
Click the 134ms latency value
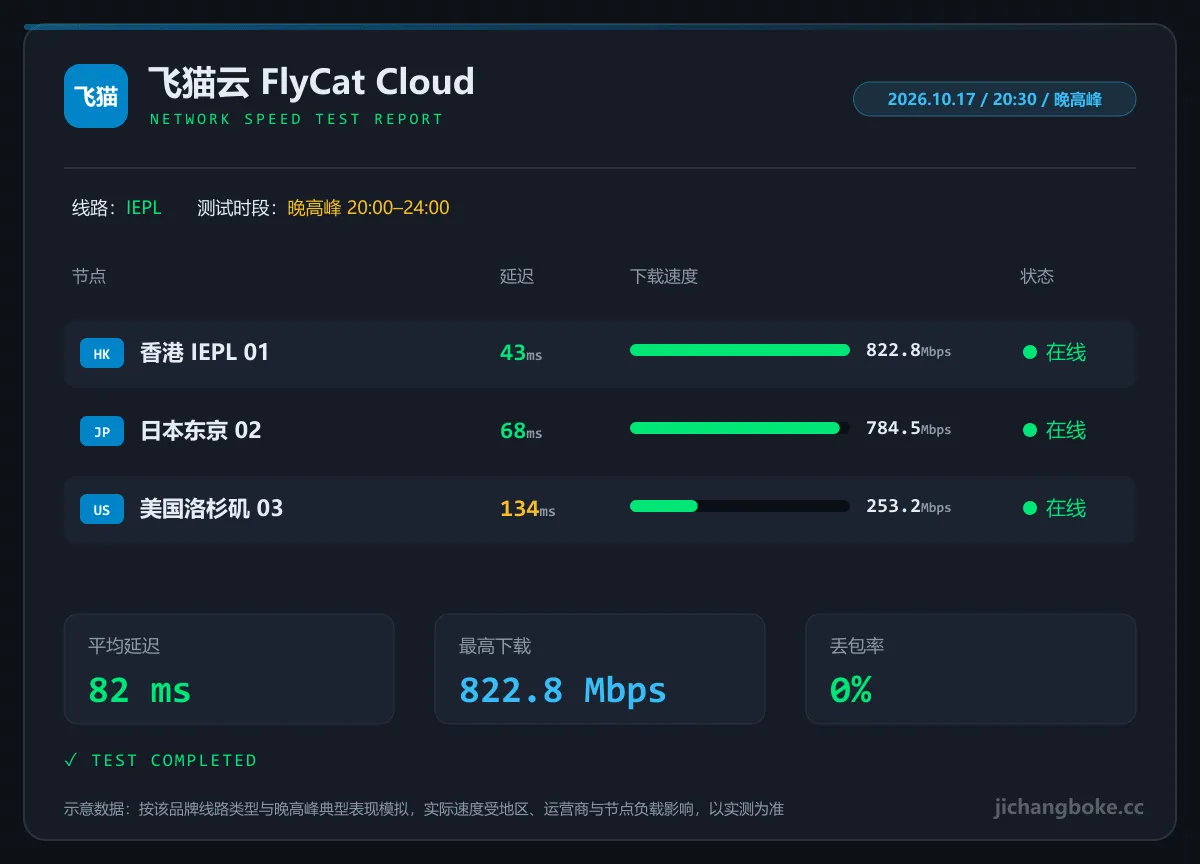click(528, 508)
